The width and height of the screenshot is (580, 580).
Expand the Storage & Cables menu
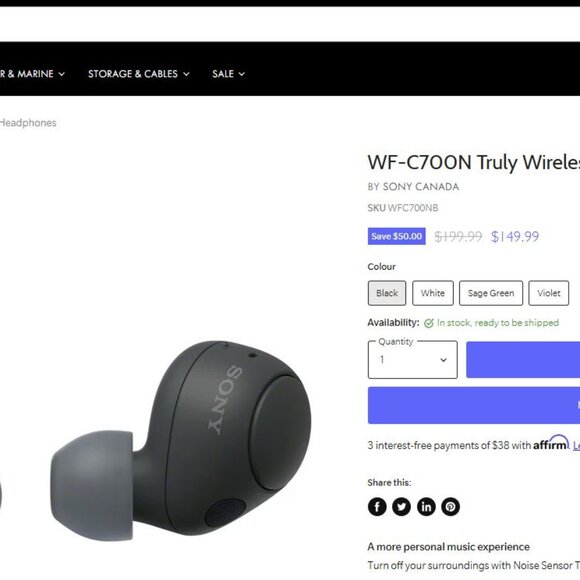(139, 74)
